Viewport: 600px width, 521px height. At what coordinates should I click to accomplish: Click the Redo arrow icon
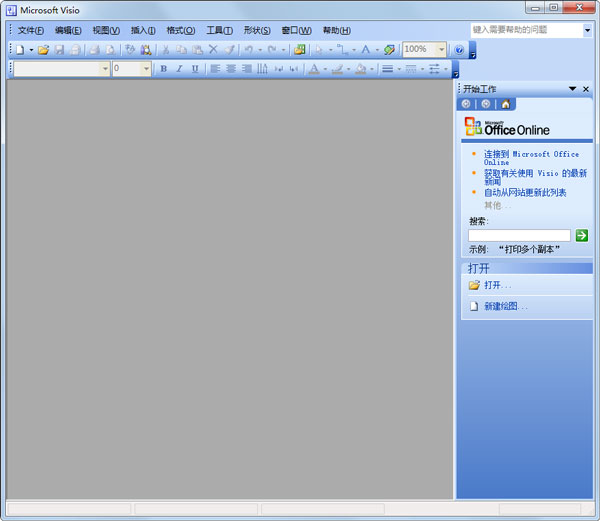[272, 50]
